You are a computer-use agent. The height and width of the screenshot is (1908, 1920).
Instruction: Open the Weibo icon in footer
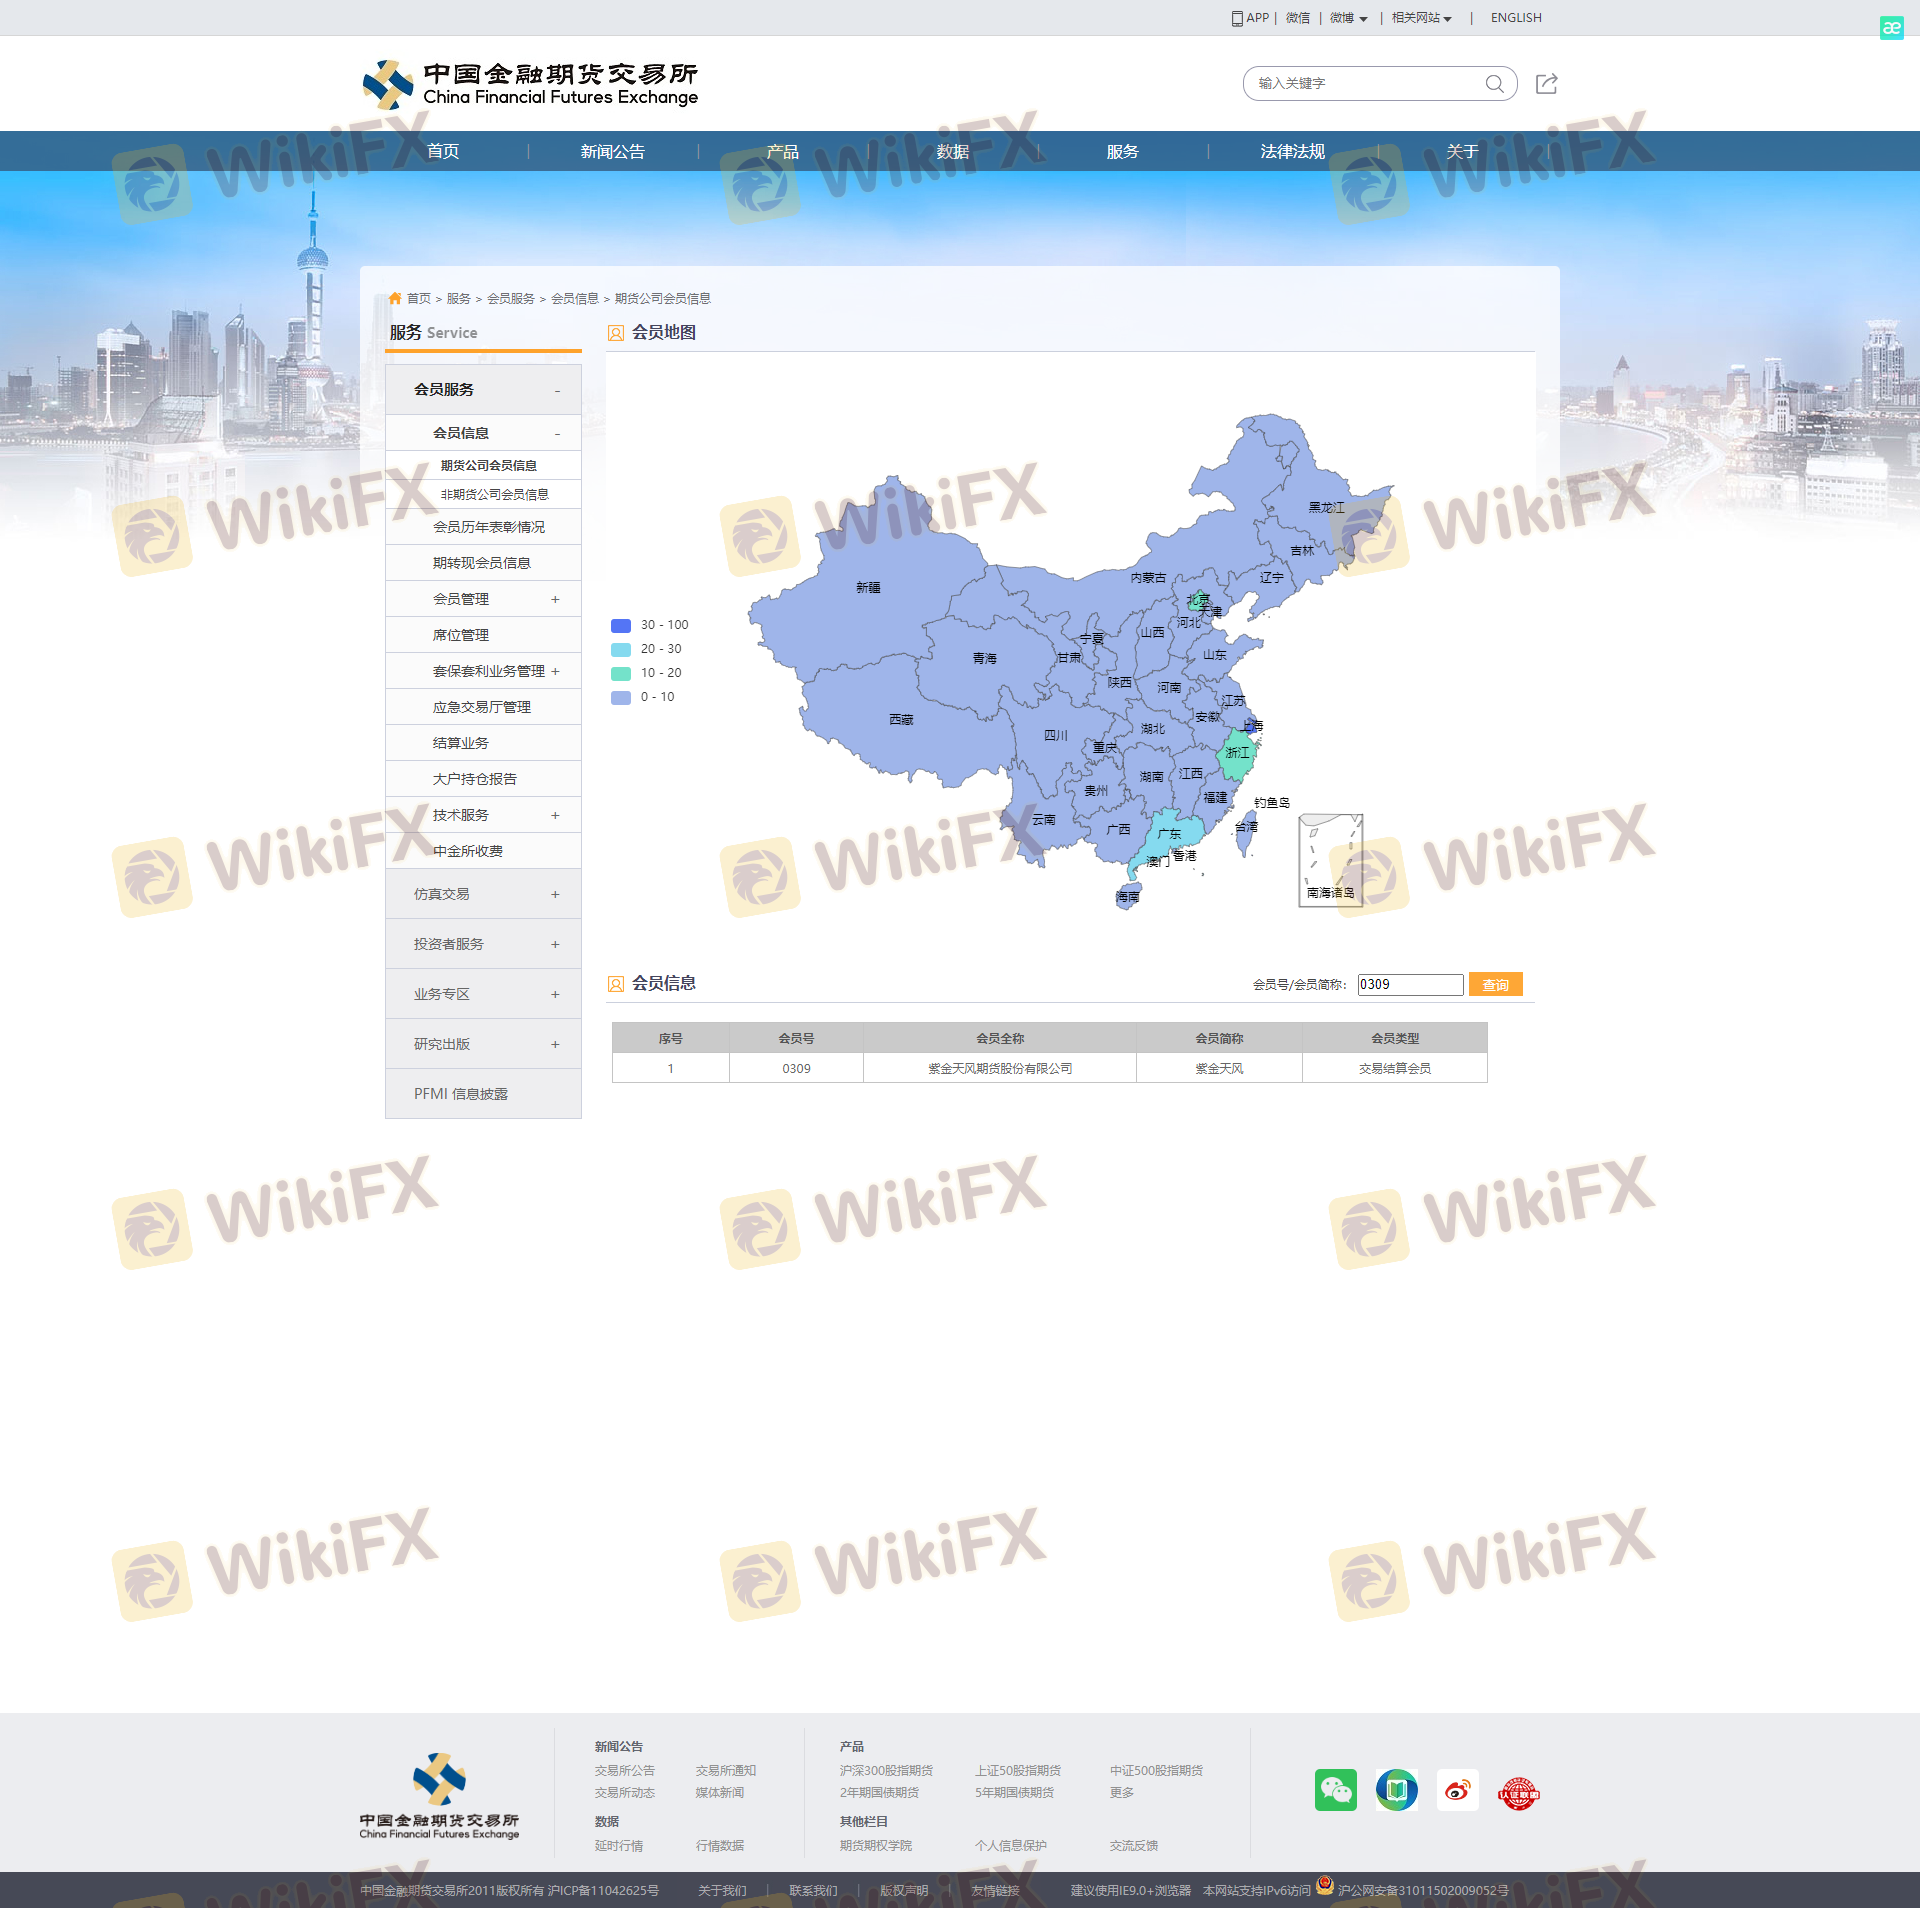point(1457,1790)
